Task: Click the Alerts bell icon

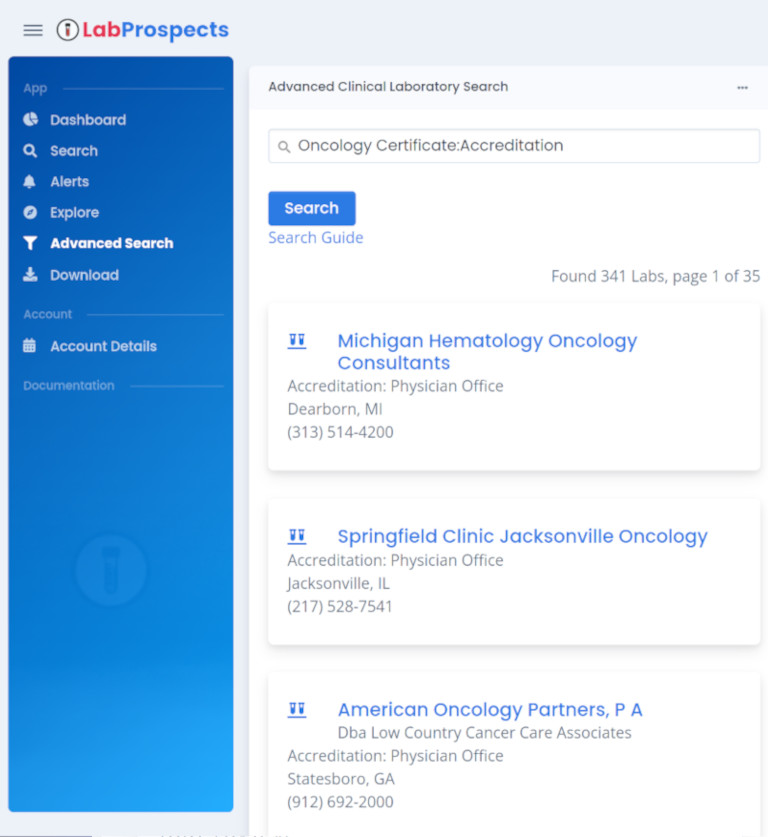Action: pyautogui.click(x=29, y=181)
